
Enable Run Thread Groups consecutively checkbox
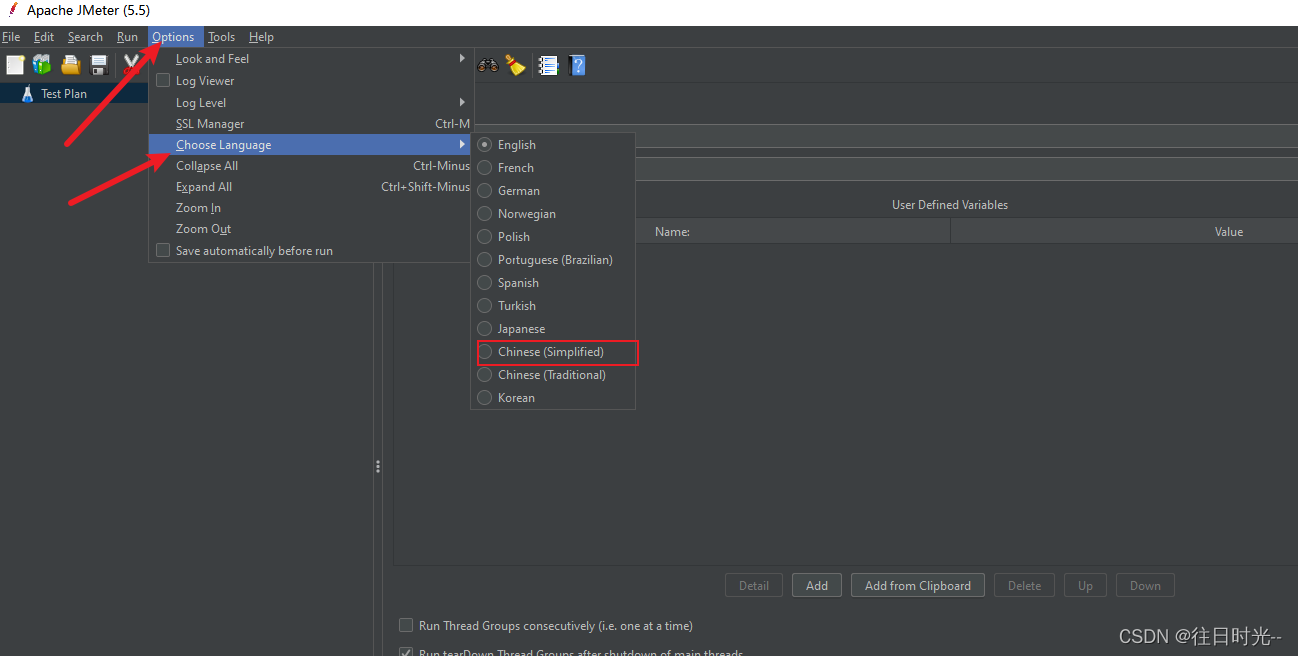tap(406, 625)
